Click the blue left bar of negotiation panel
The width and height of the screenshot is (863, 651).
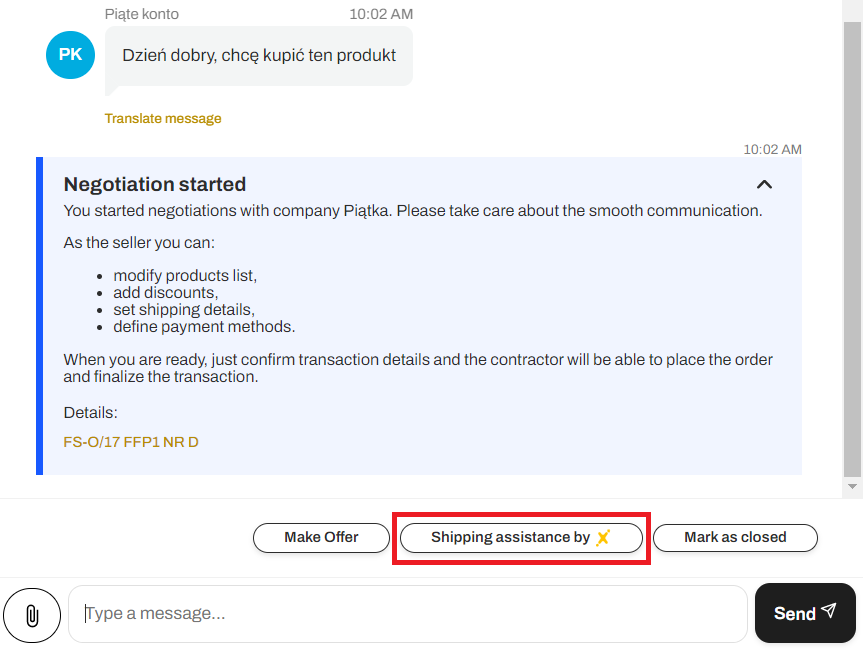40,316
